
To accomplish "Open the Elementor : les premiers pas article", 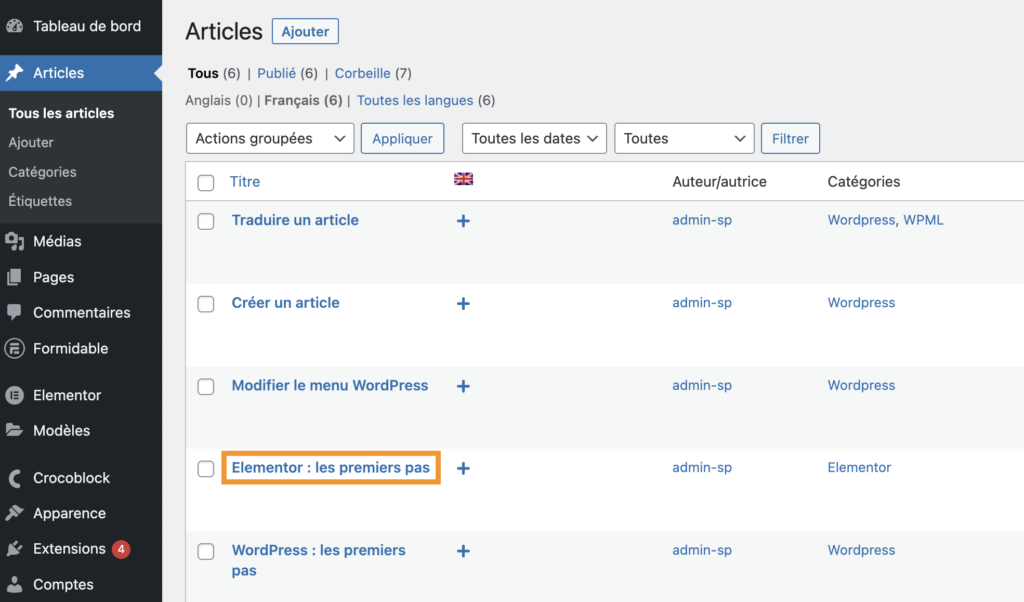I will 330,467.
